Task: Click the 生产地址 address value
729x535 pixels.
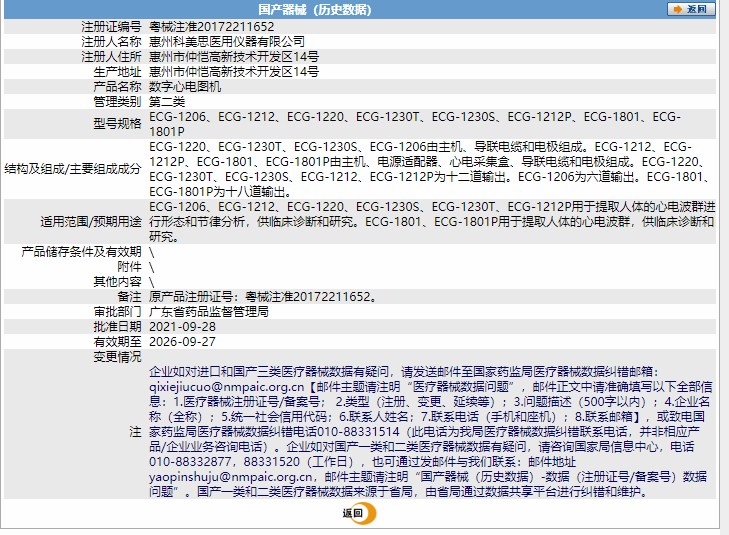Action: 234,72
